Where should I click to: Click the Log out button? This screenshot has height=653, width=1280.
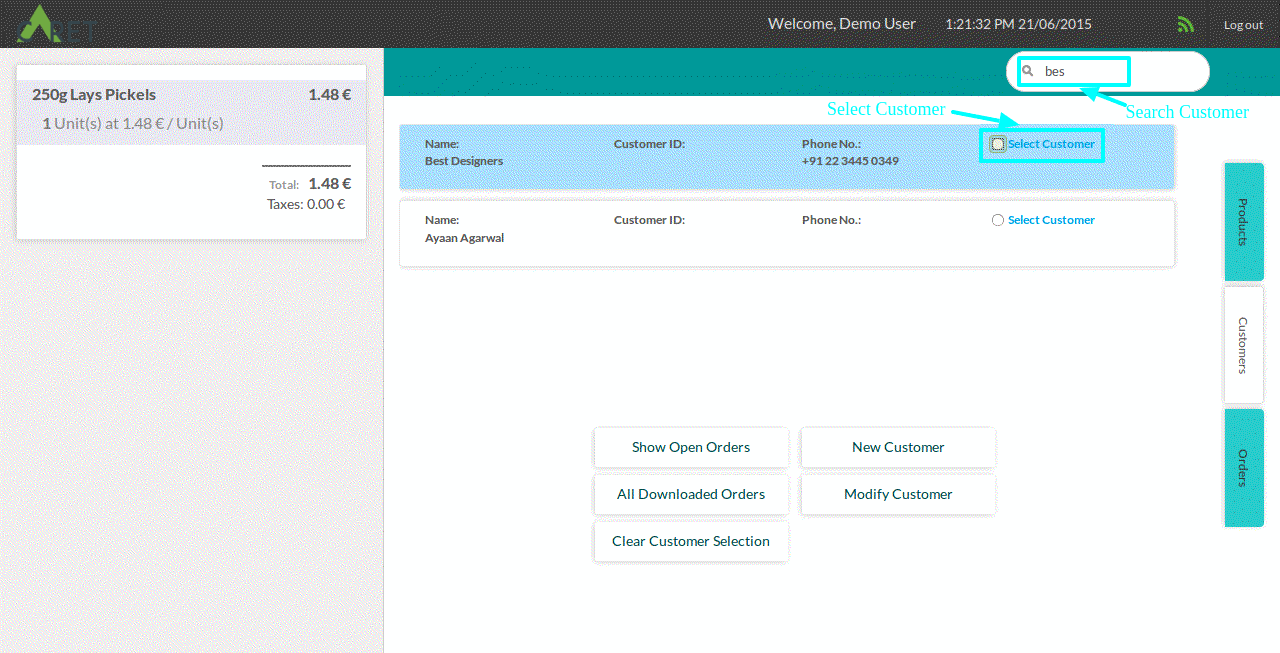[x=1243, y=24]
